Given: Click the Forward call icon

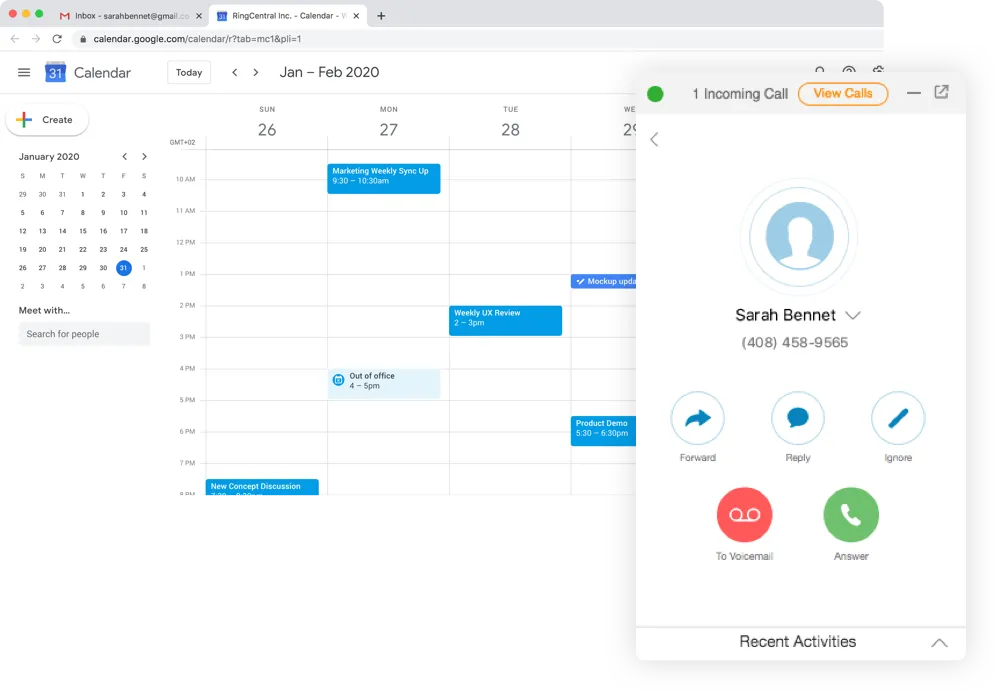Looking at the screenshot, I should pos(697,417).
